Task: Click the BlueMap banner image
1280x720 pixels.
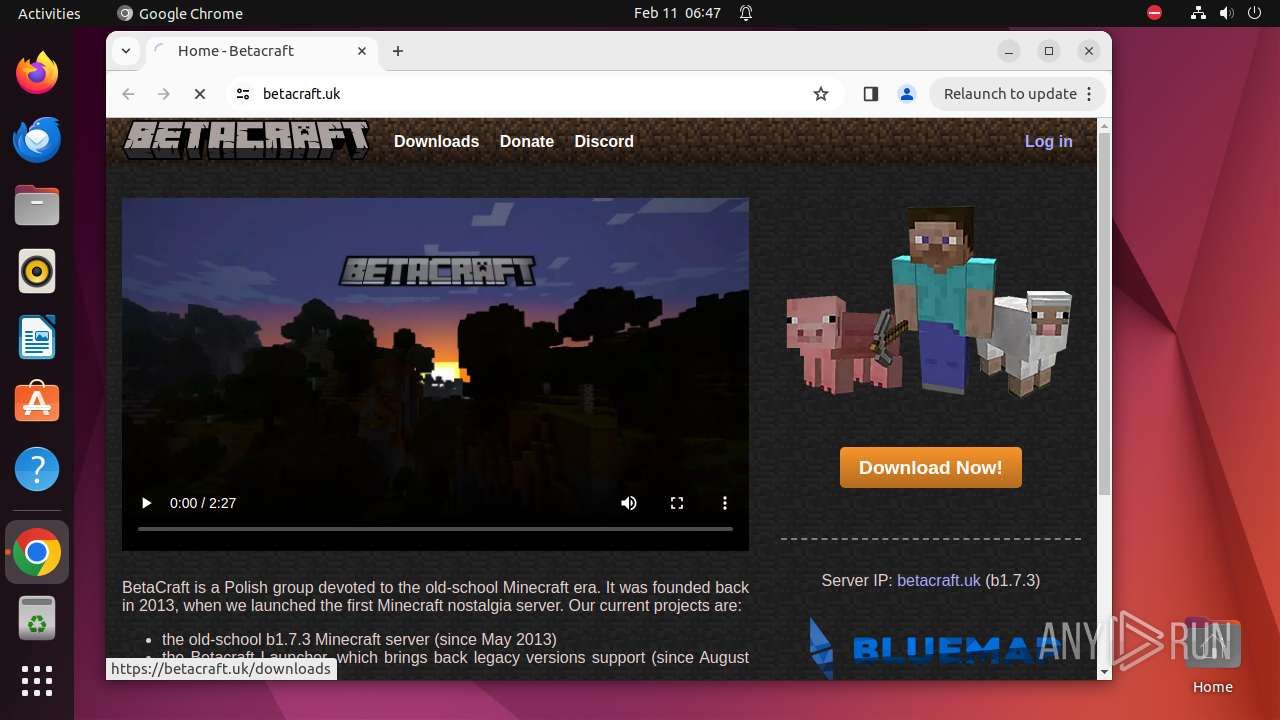Action: [930, 648]
